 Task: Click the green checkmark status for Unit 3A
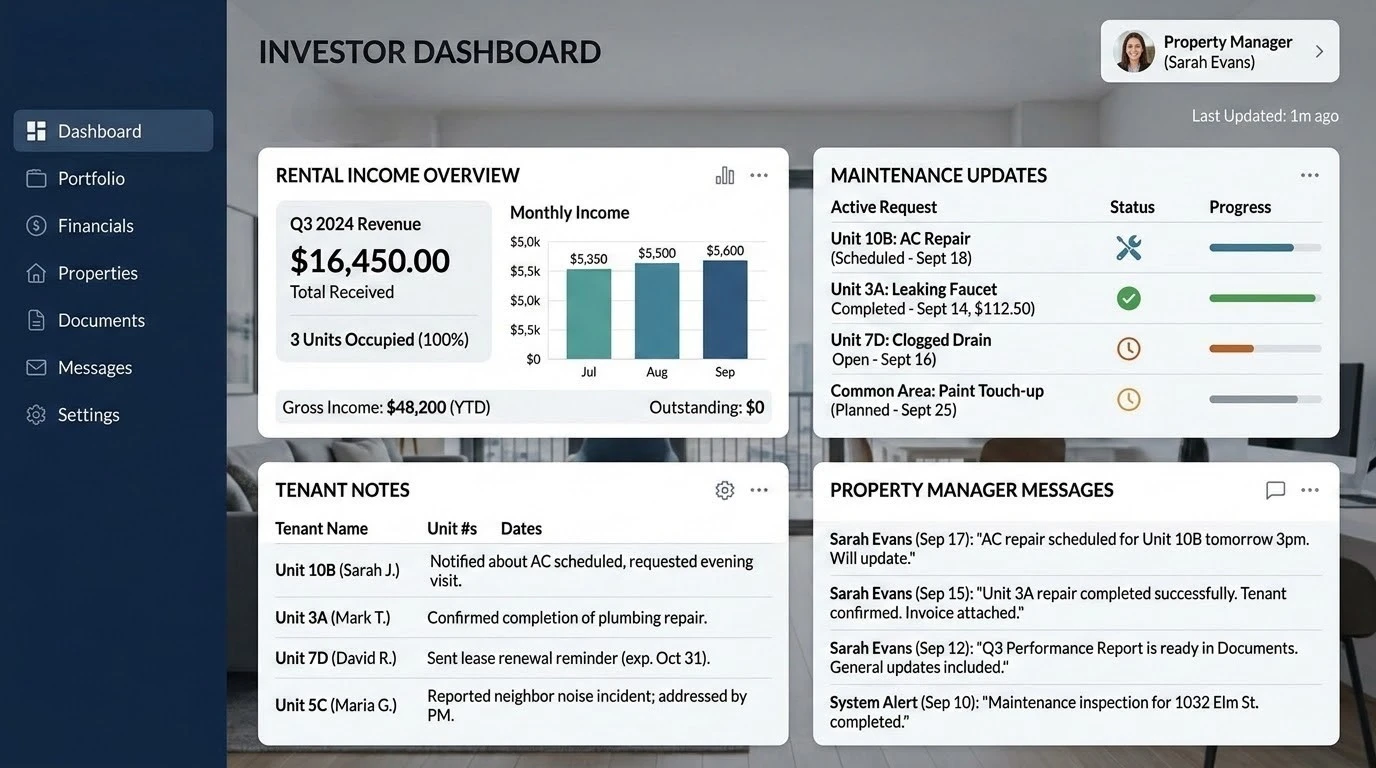coord(1128,298)
